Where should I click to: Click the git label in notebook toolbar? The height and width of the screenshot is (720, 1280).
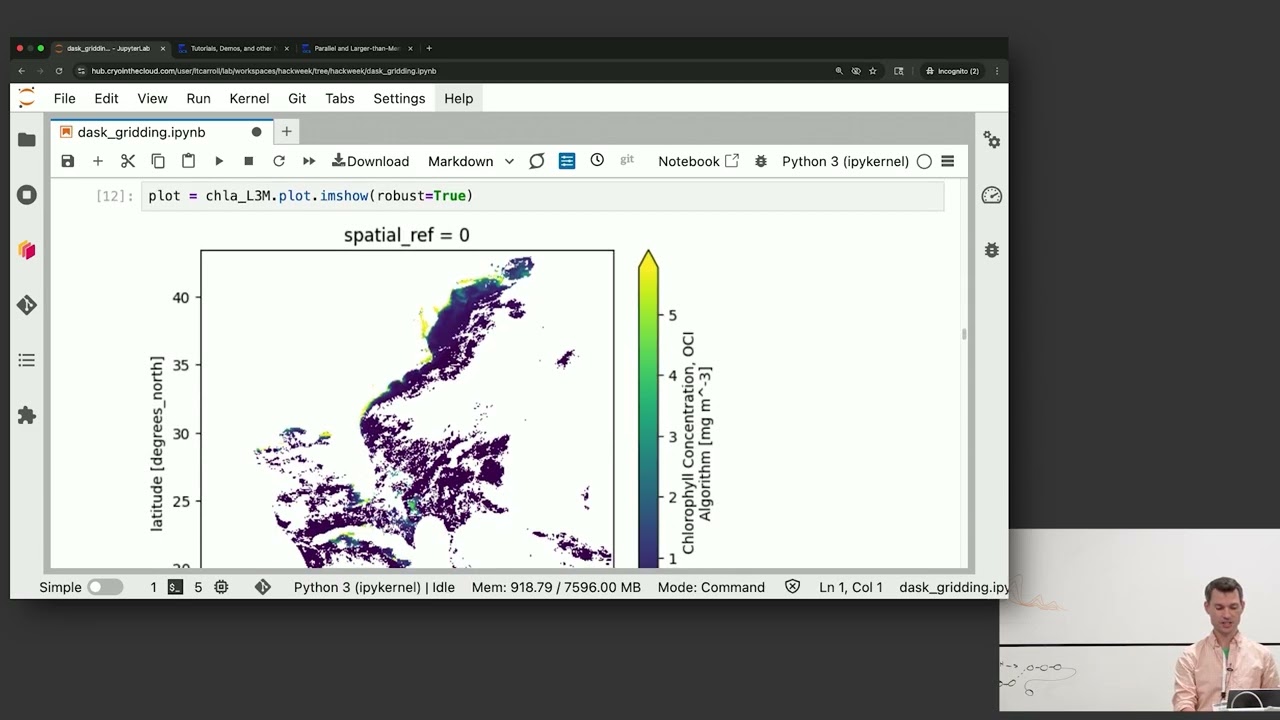click(x=627, y=160)
